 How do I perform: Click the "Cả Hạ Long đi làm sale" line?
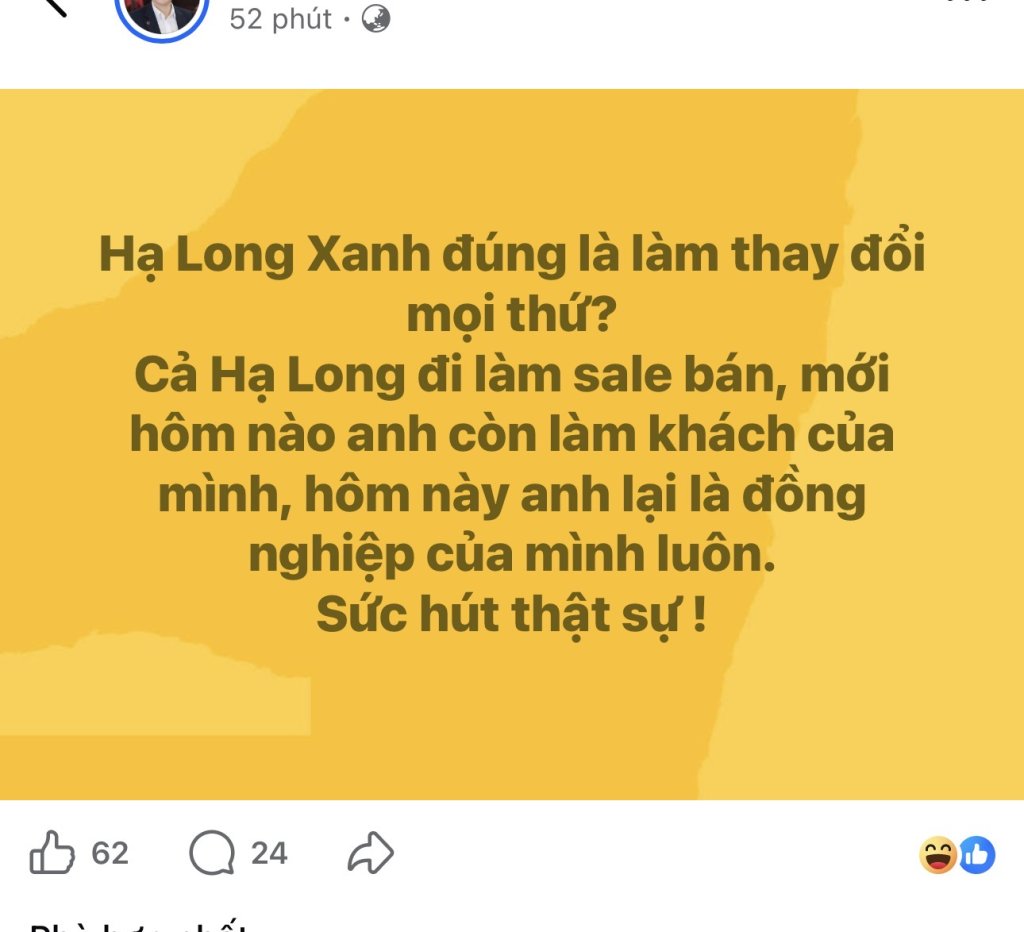512,375
